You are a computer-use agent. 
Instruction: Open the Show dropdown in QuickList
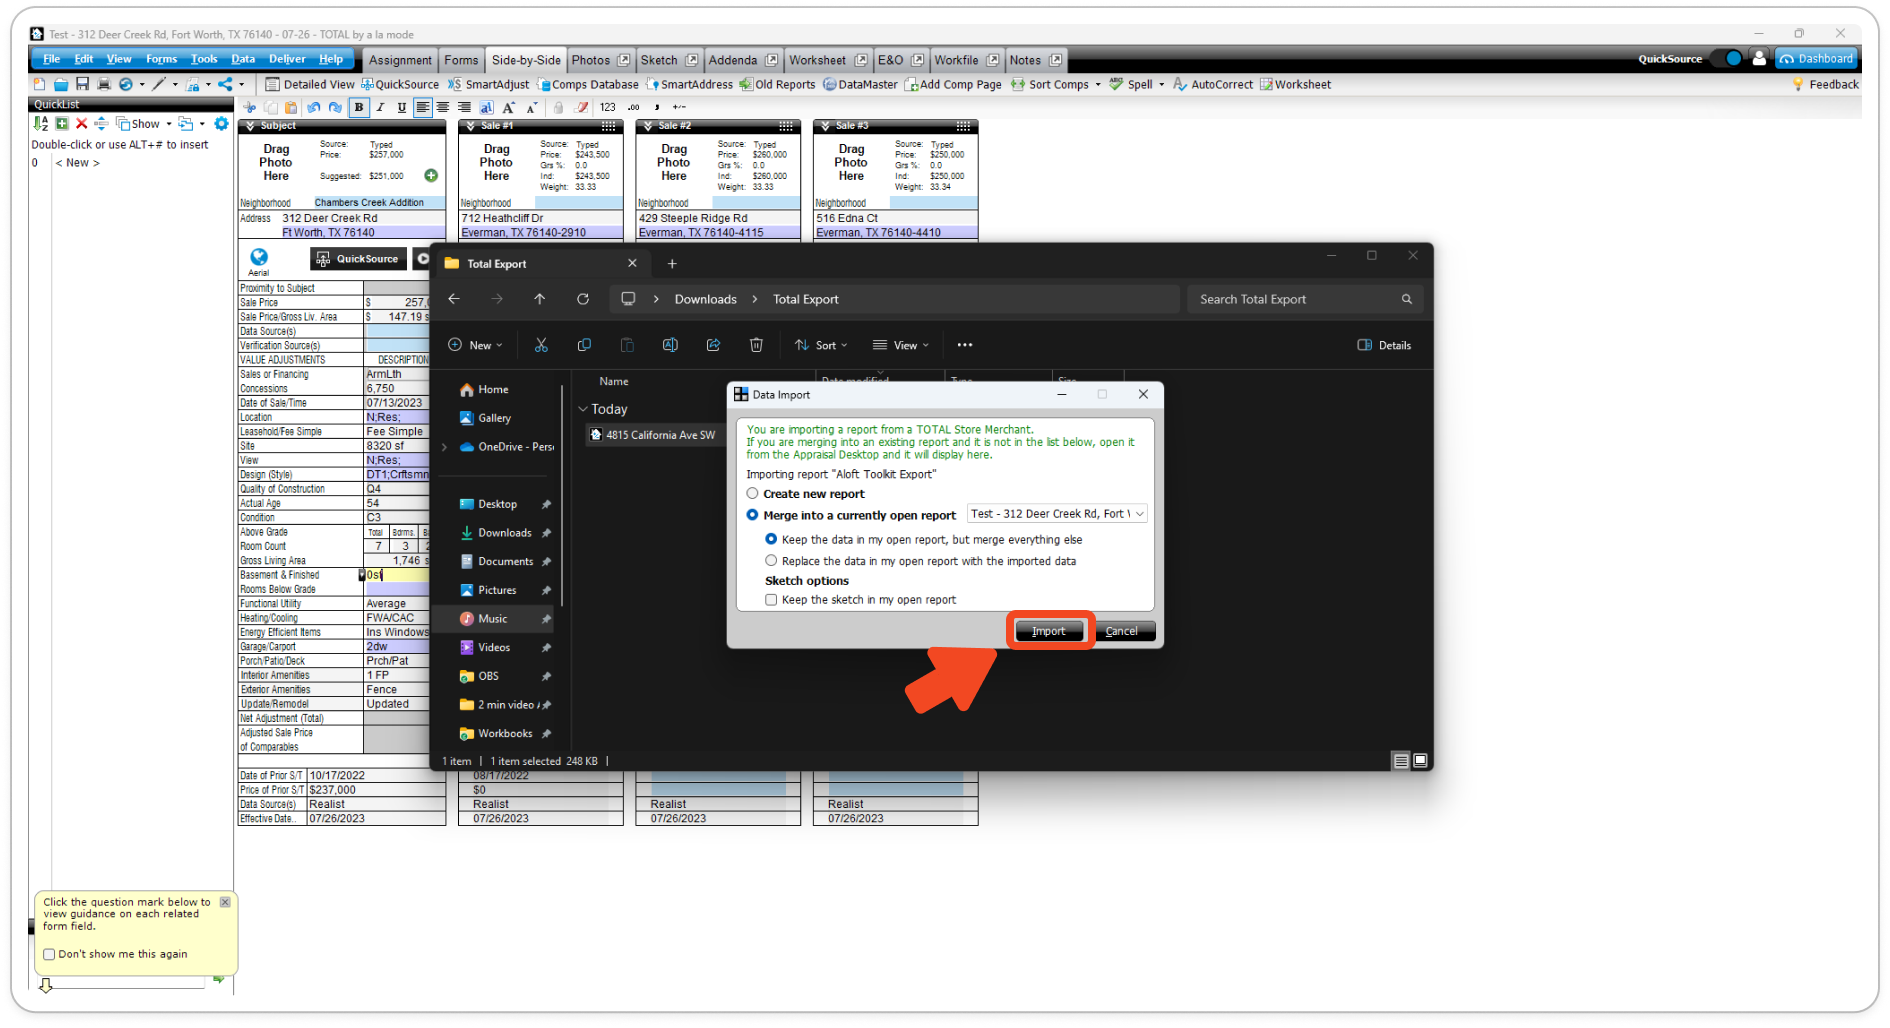(x=144, y=124)
